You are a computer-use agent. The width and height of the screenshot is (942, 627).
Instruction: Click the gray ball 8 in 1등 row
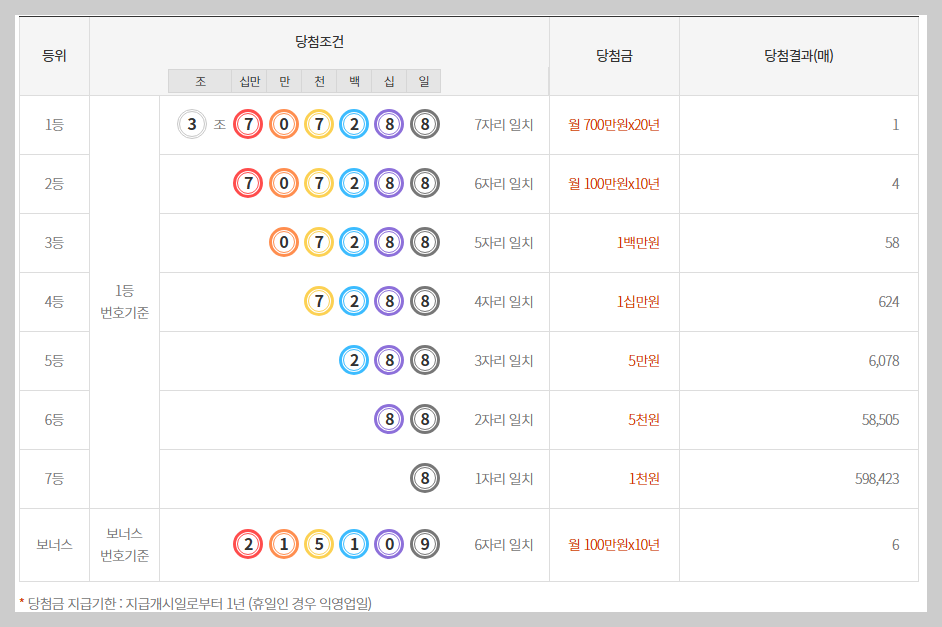coord(425,124)
